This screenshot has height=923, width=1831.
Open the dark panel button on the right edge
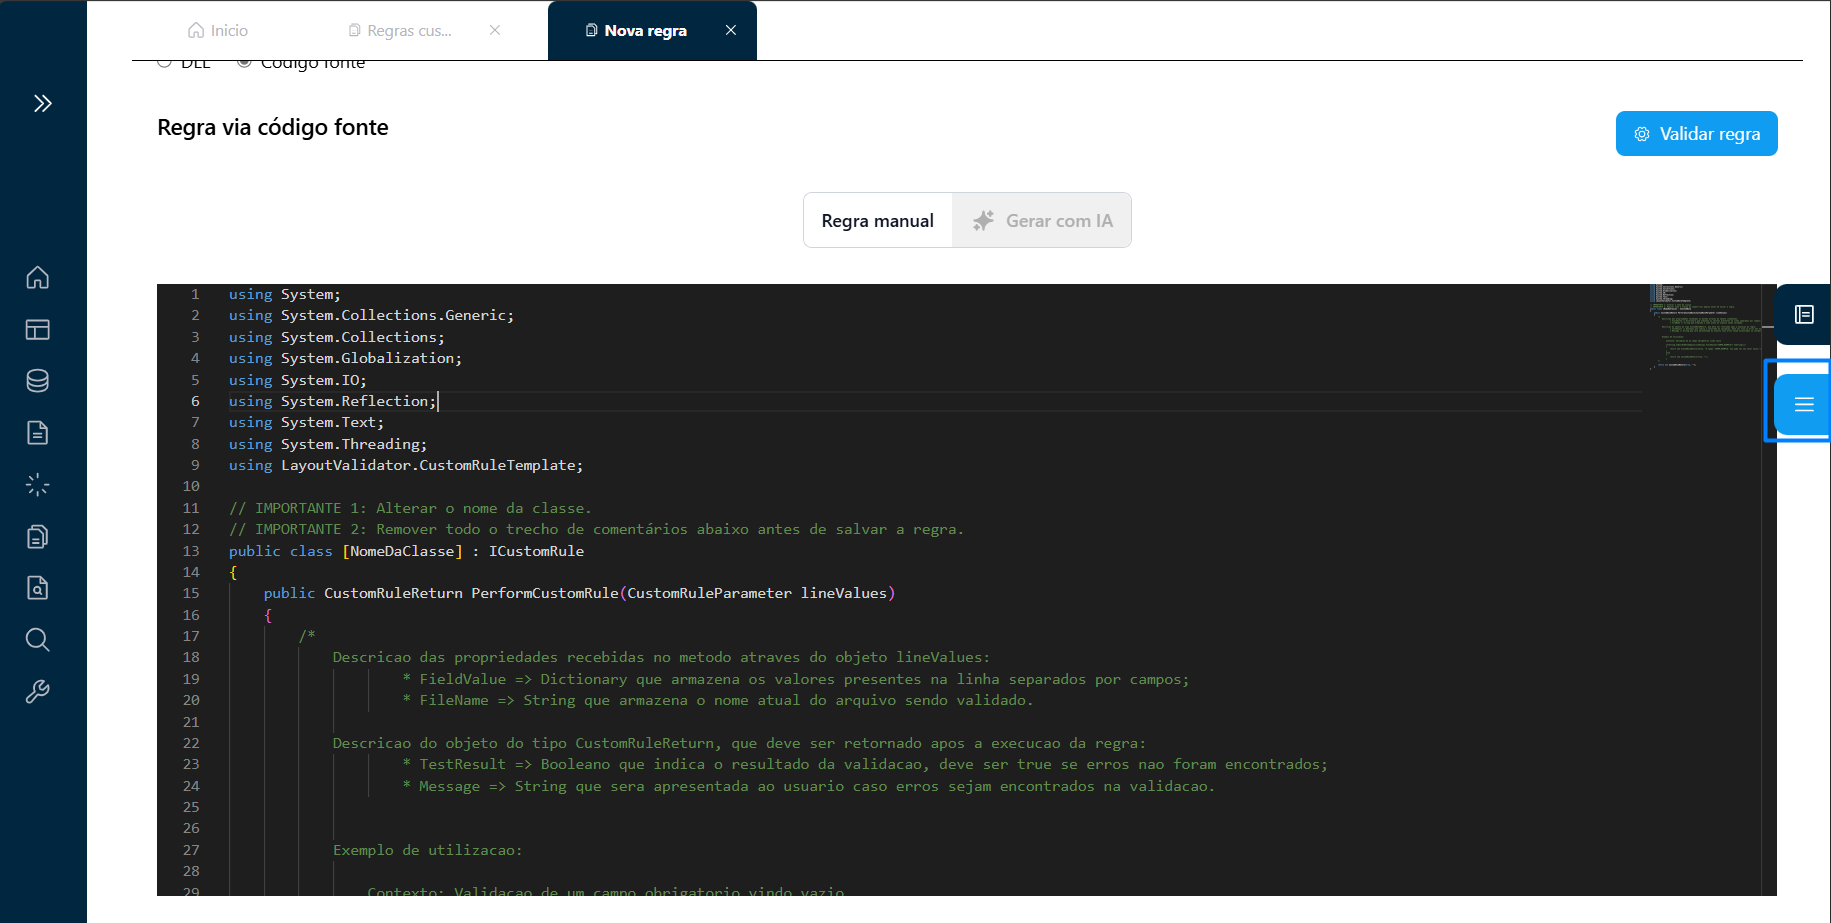1803,315
